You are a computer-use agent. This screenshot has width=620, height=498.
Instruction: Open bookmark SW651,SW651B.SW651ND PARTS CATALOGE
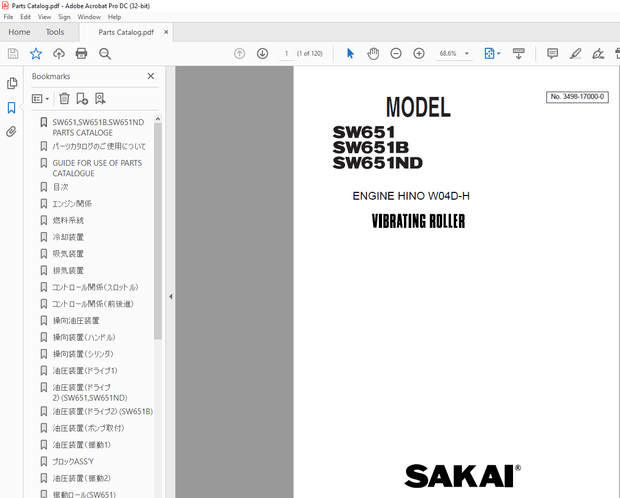tap(98, 127)
